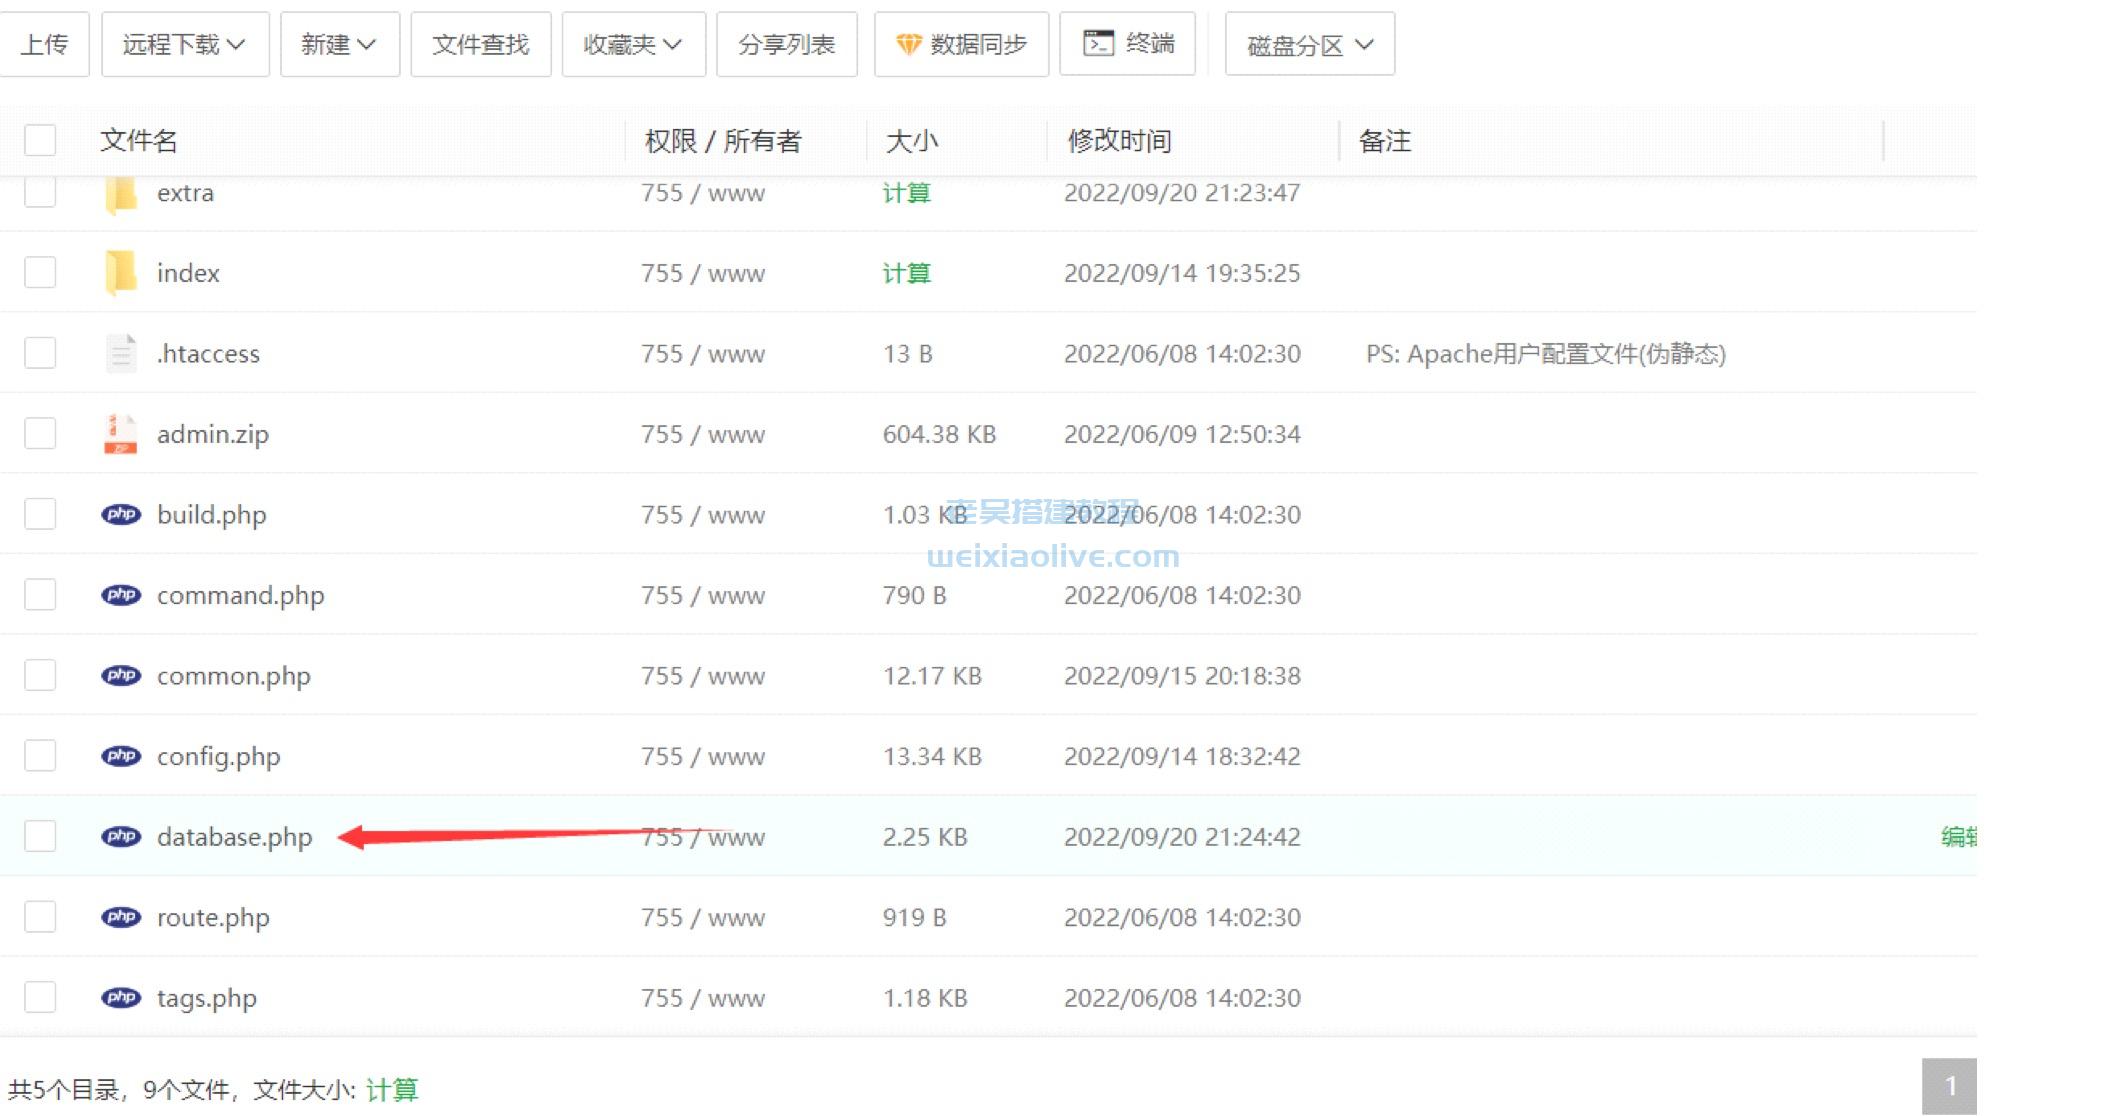
Task: Open the extra folder icon
Action: [121, 192]
